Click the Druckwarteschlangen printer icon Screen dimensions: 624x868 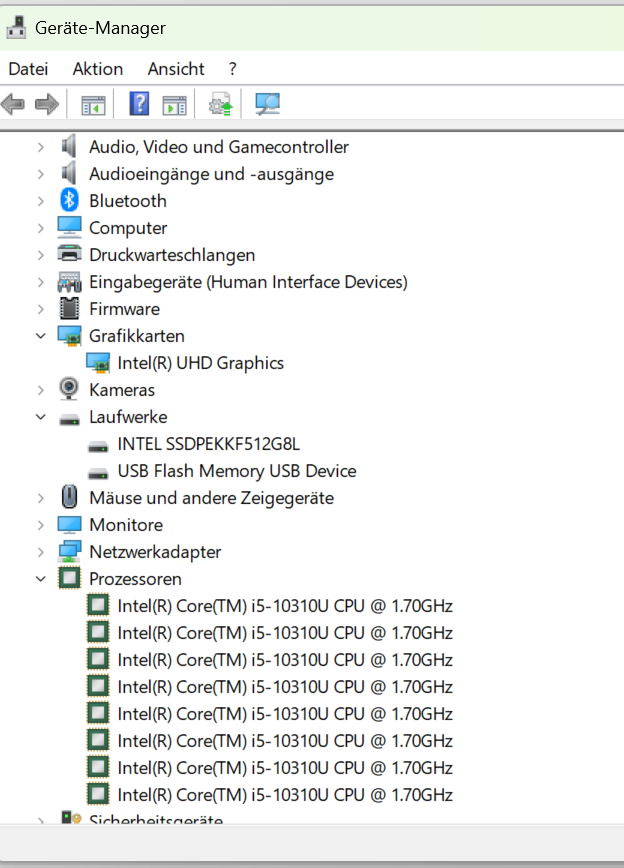pyautogui.click(x=69, y=254)
